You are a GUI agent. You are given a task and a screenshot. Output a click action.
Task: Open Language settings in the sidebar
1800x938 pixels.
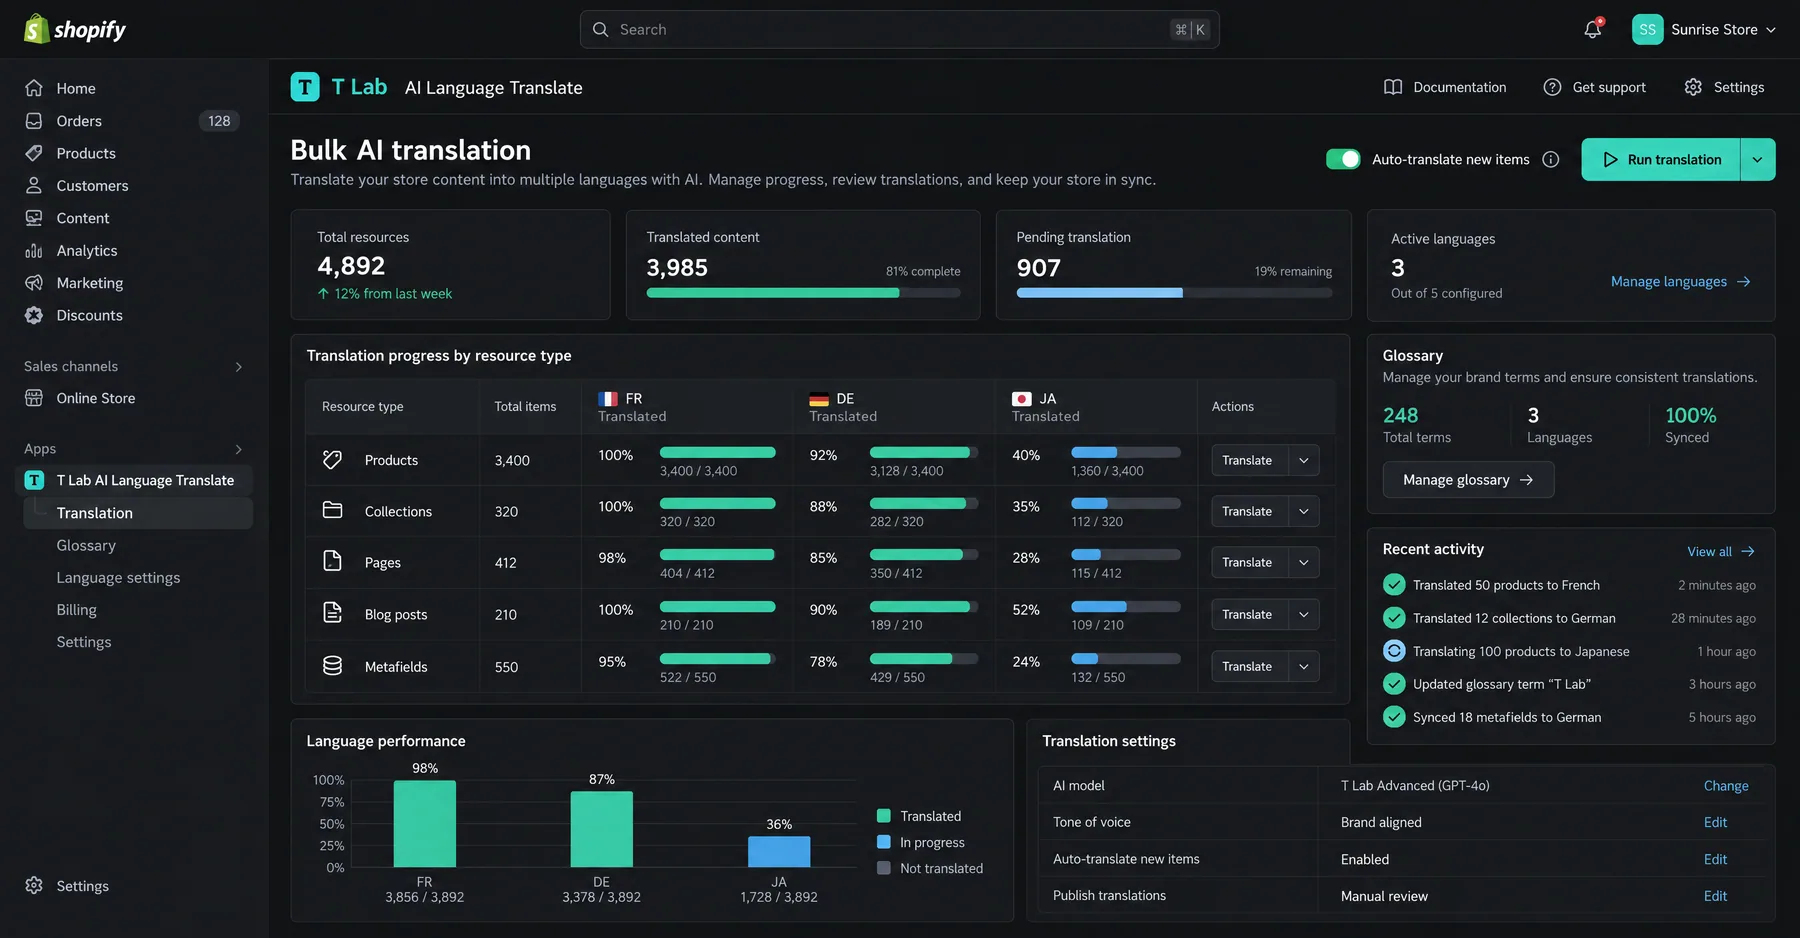(118, 577)
